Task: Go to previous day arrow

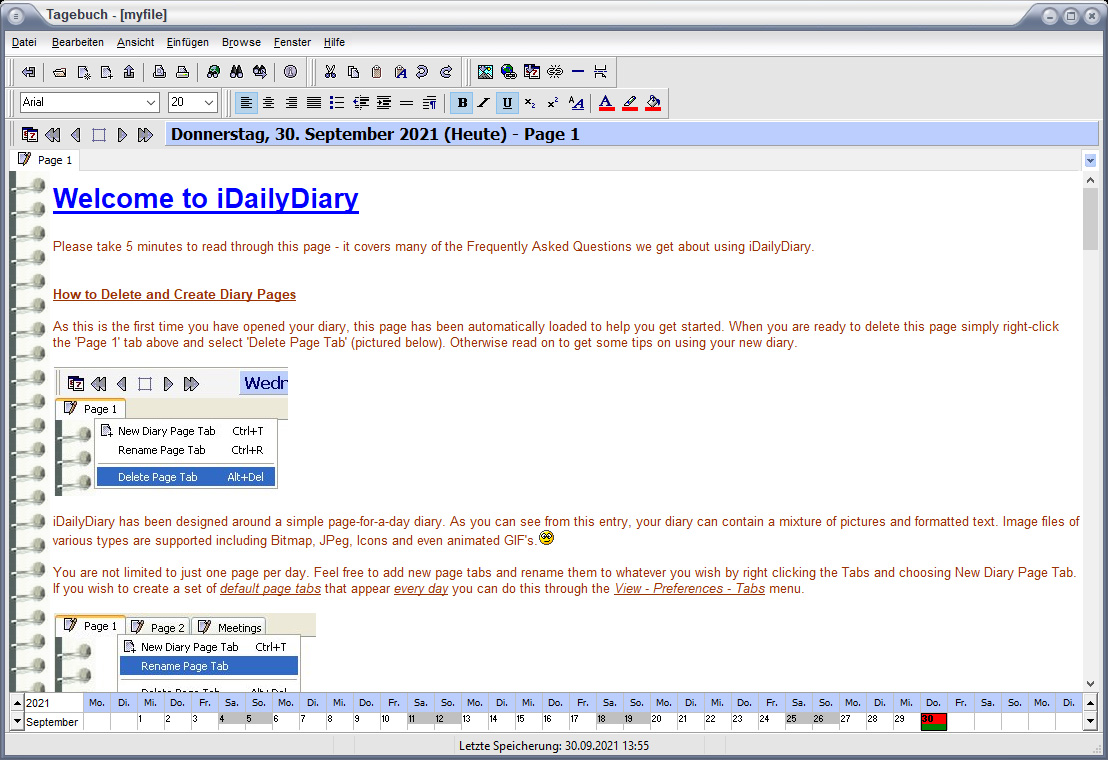Action: click(76, 135)
